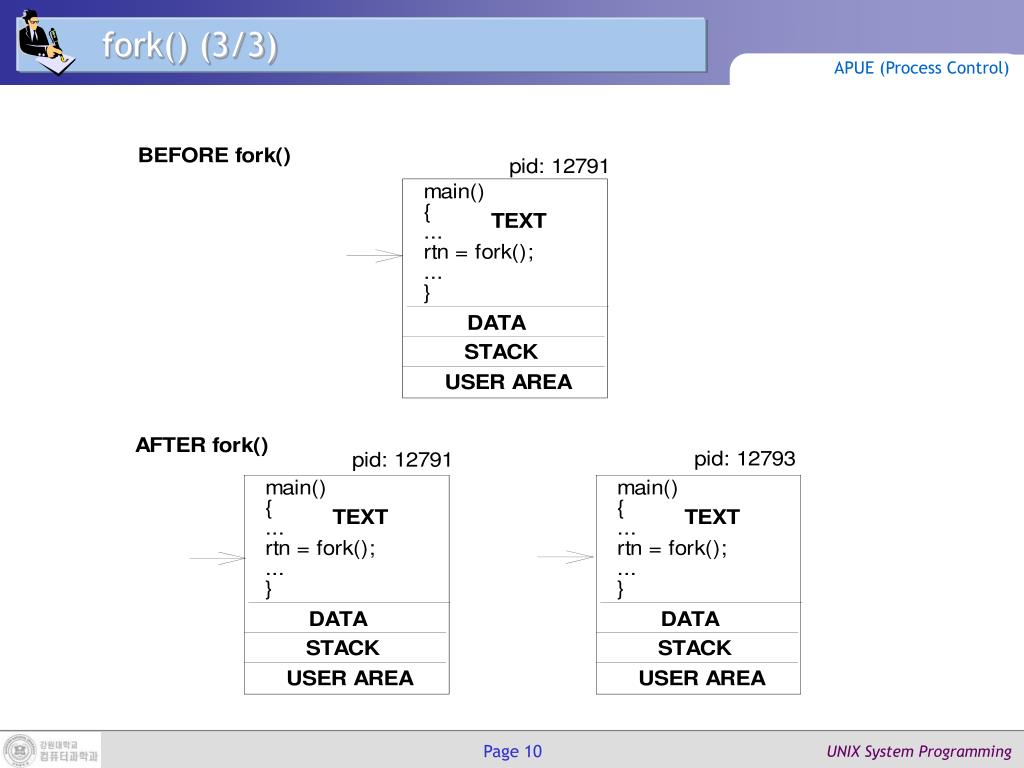The width and height of the screenshot is (1024, 768).
Task: Click the USER AREA segment in child process 12793
Action: tap(698, 679)
